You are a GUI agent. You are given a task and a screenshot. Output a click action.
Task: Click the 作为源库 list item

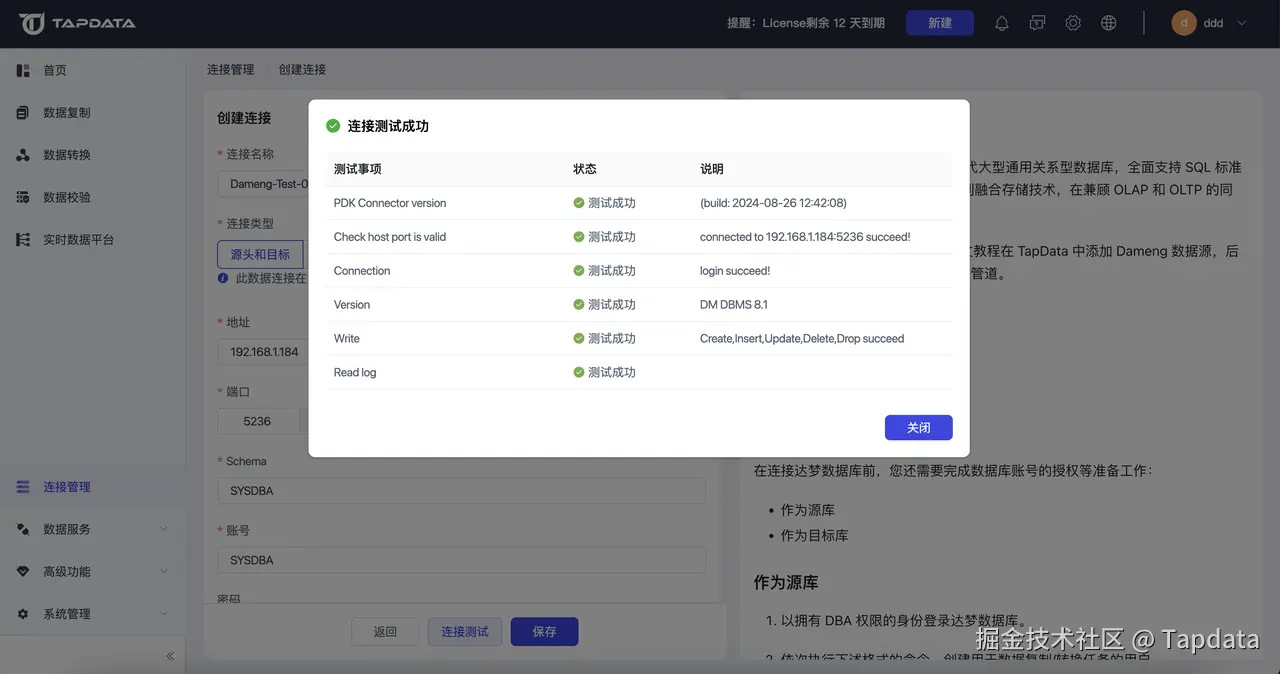pyautogui.click(x=808, y=510)
